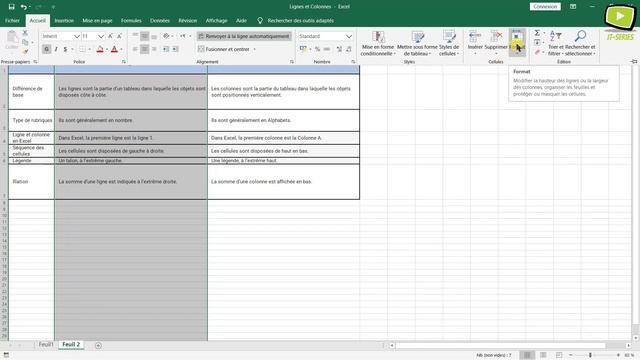The image size is (640, 360).
Task: Switch to the Données tab
Action: pos(160,20)
